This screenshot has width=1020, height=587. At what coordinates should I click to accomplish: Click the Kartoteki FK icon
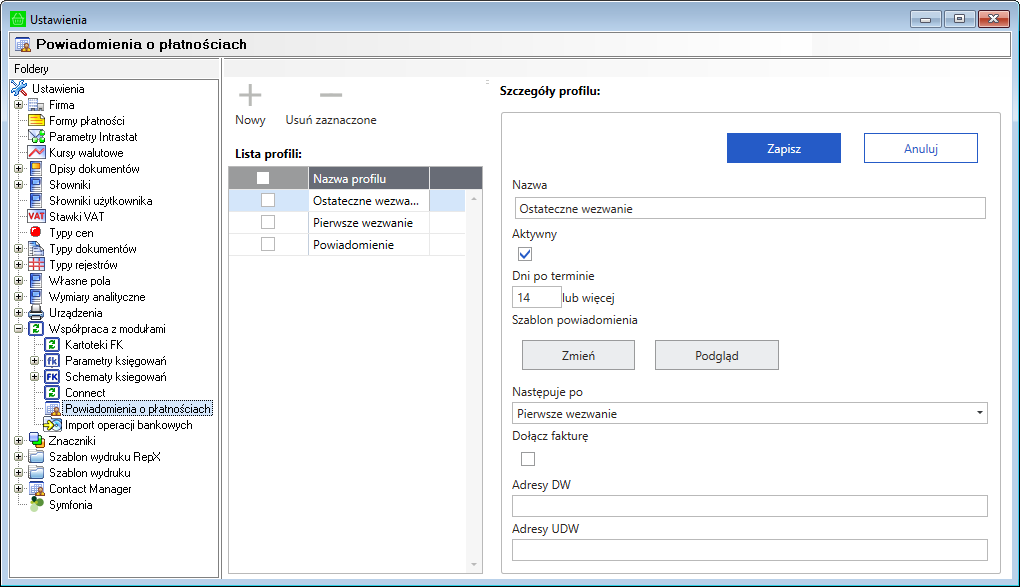pyautogui.click(x=52, y=345)
